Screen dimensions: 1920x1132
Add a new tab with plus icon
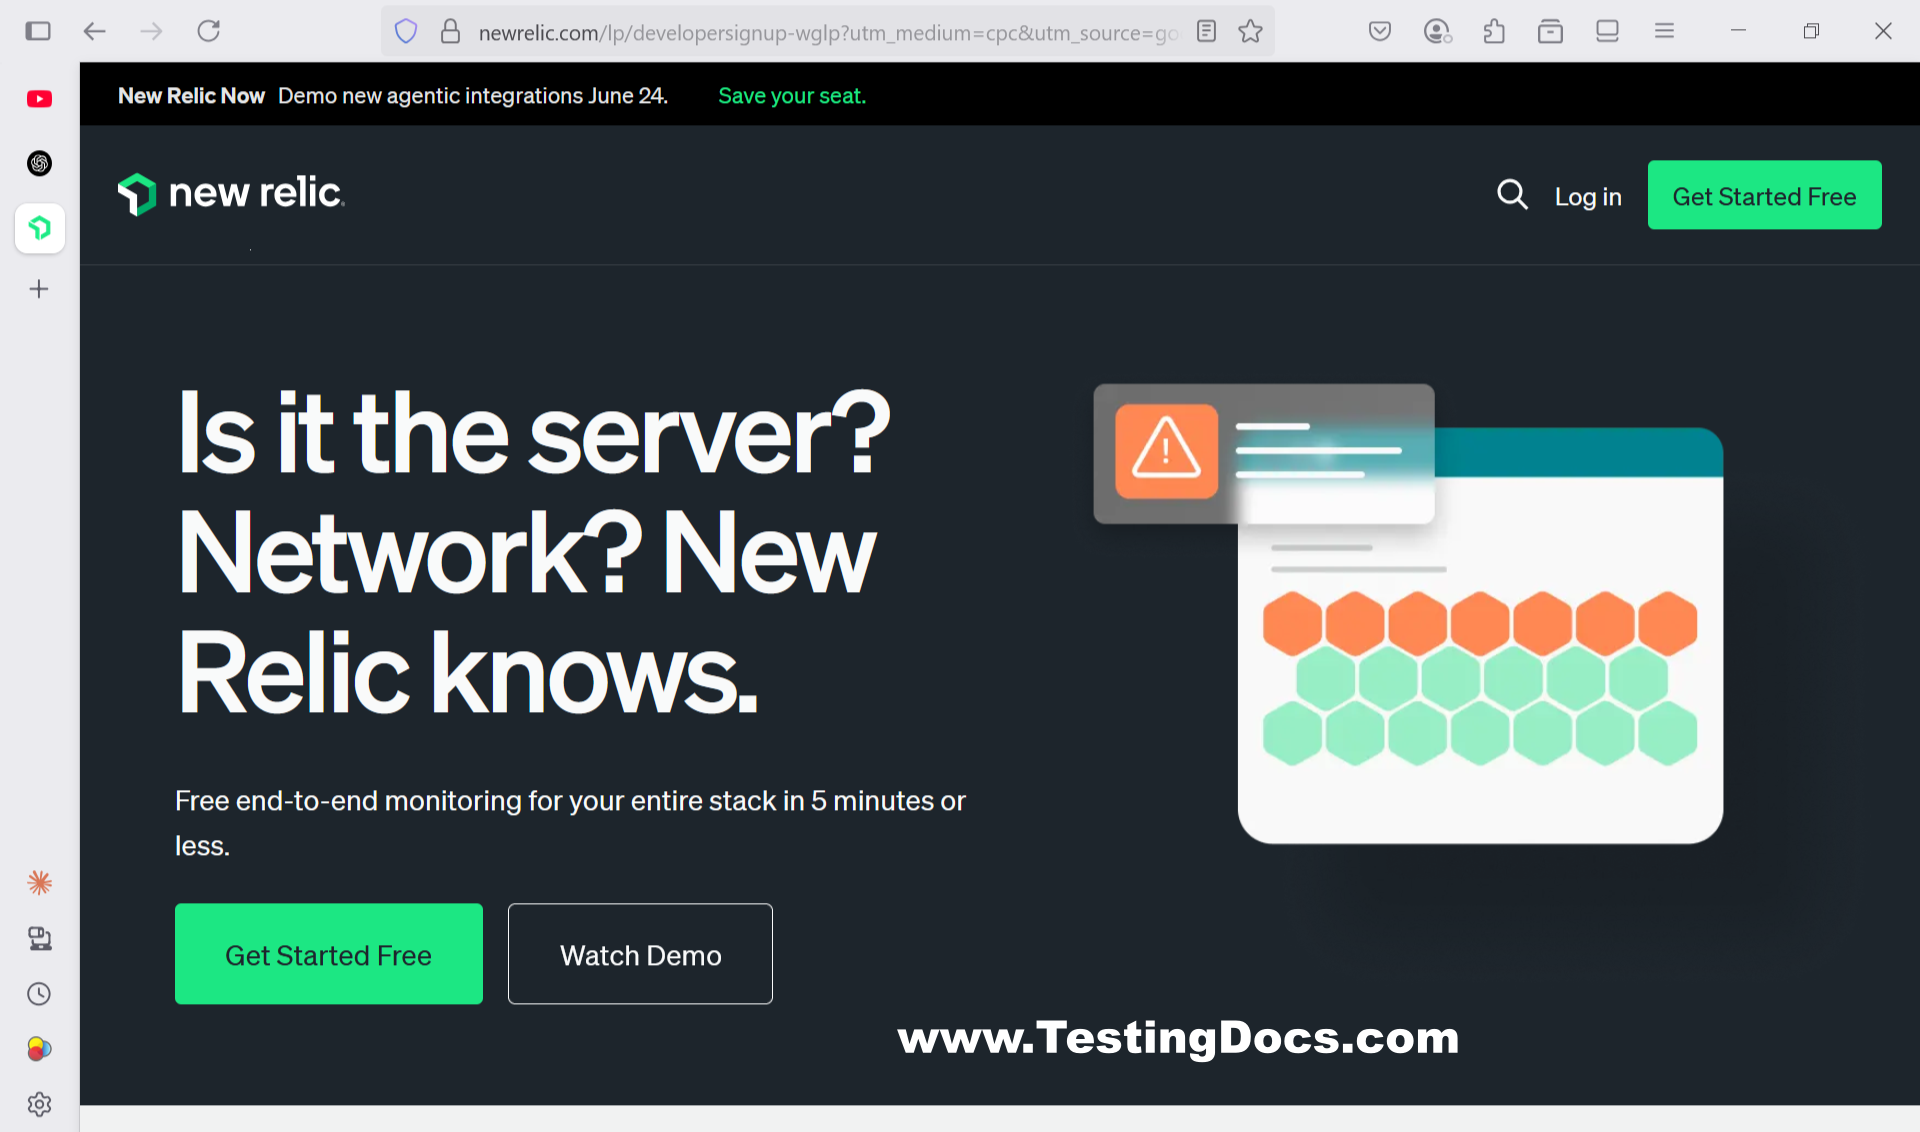[39, 289]
